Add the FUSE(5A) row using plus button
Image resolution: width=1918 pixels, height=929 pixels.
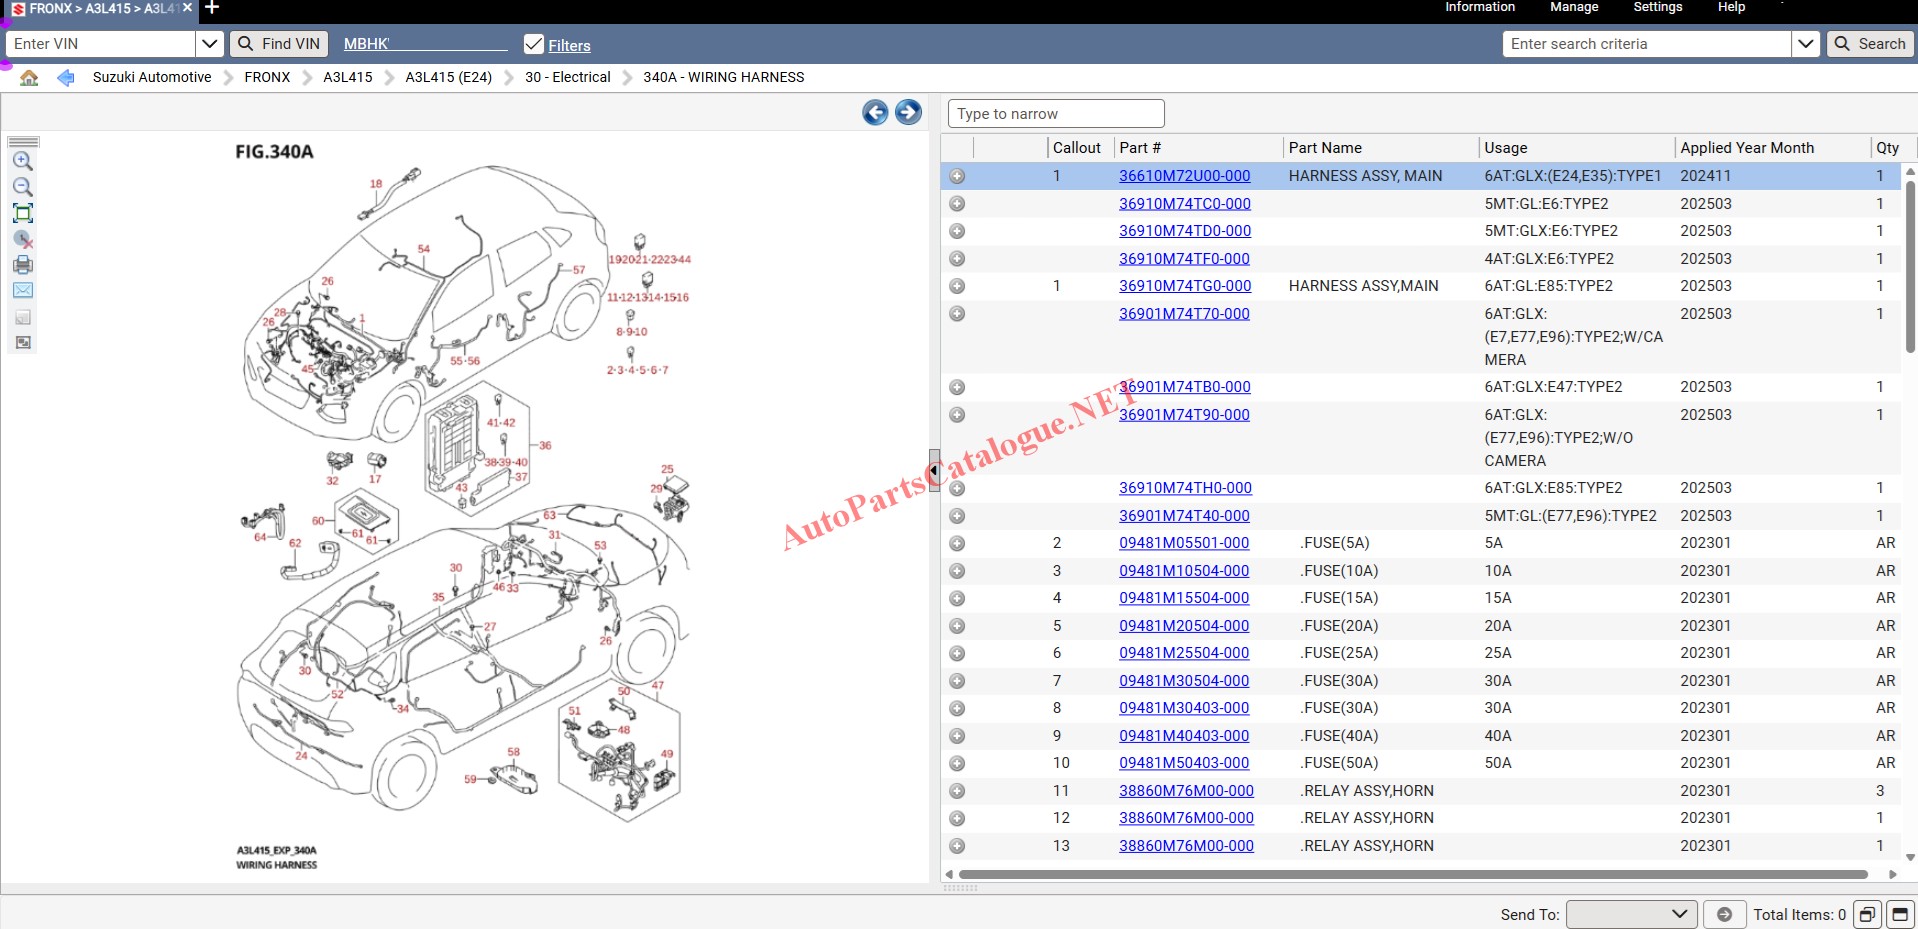tap(957, 543)
